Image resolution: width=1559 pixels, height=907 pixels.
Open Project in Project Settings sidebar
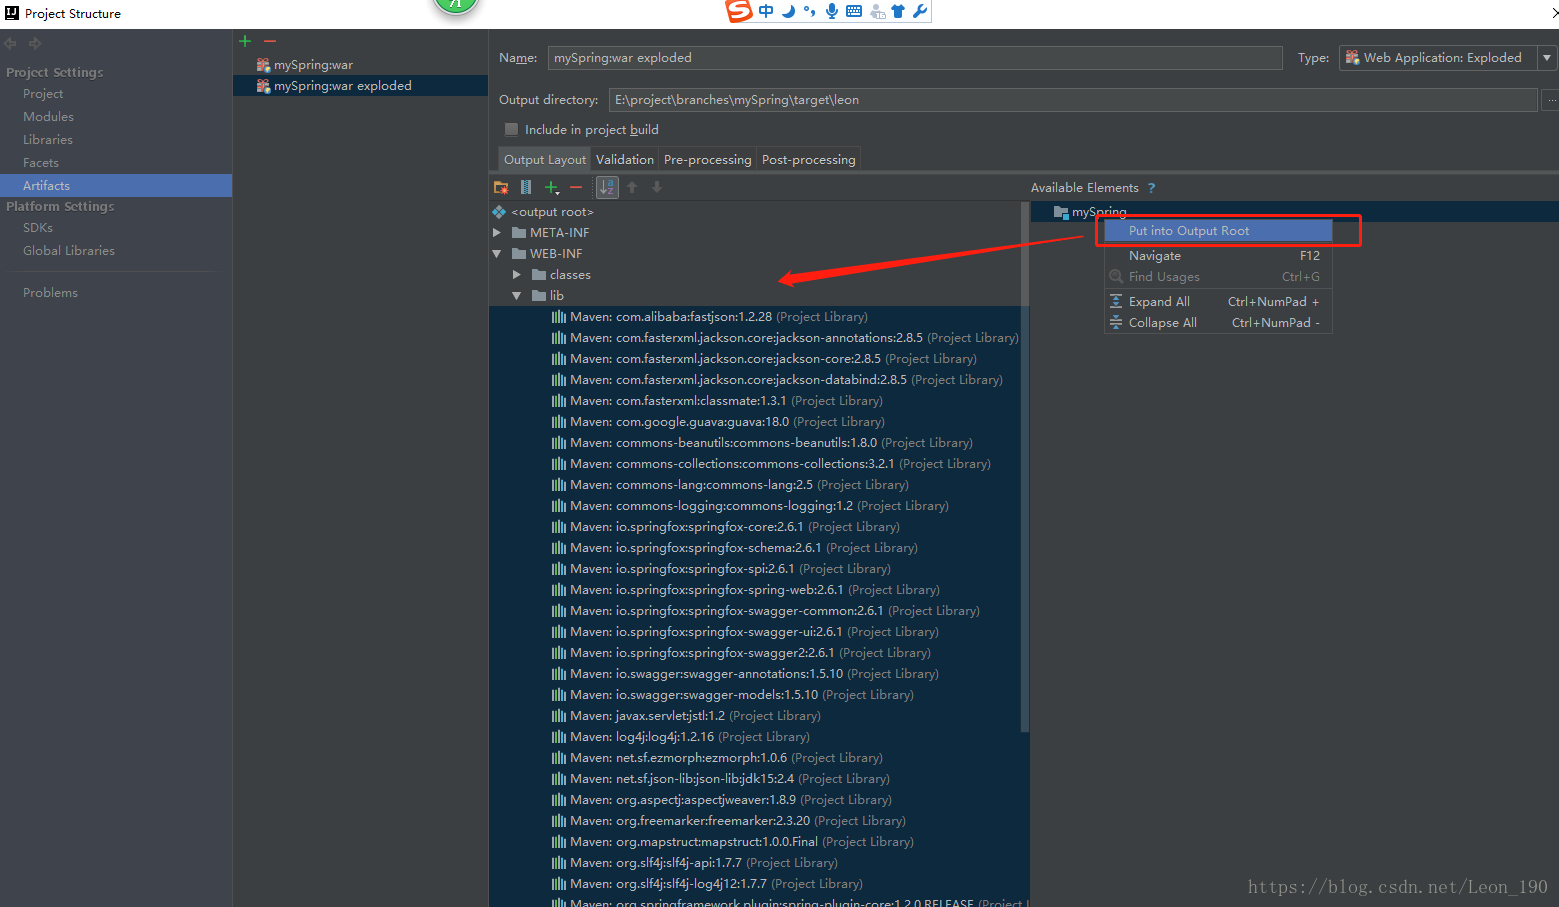point(43,94)
